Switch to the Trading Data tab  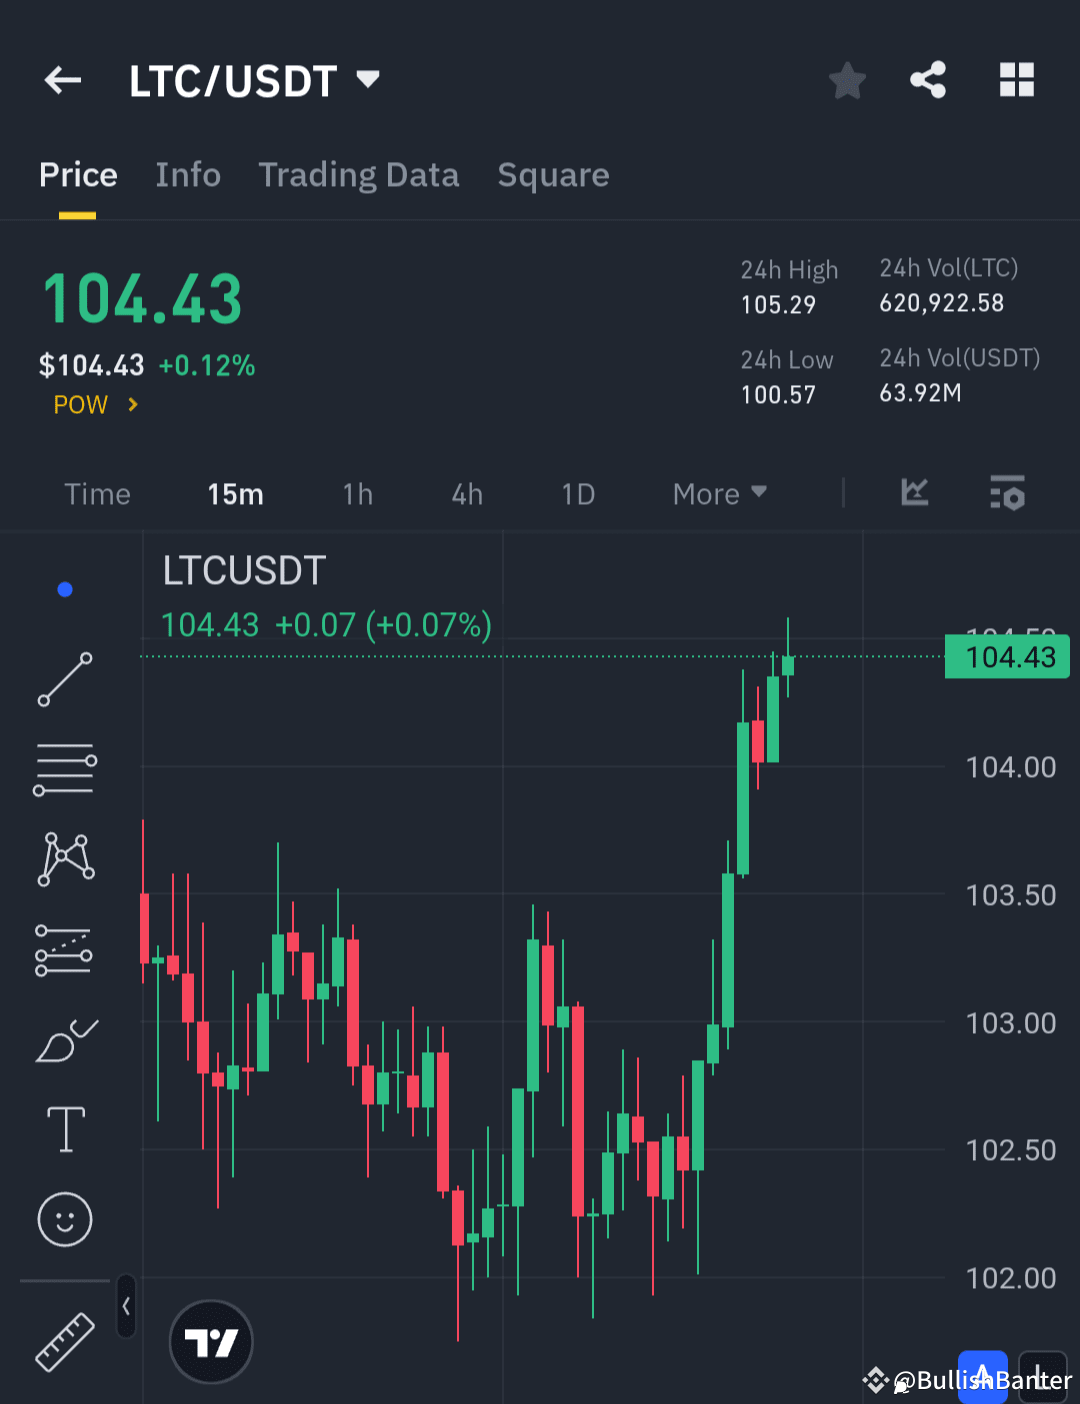[x=358, y=175]
